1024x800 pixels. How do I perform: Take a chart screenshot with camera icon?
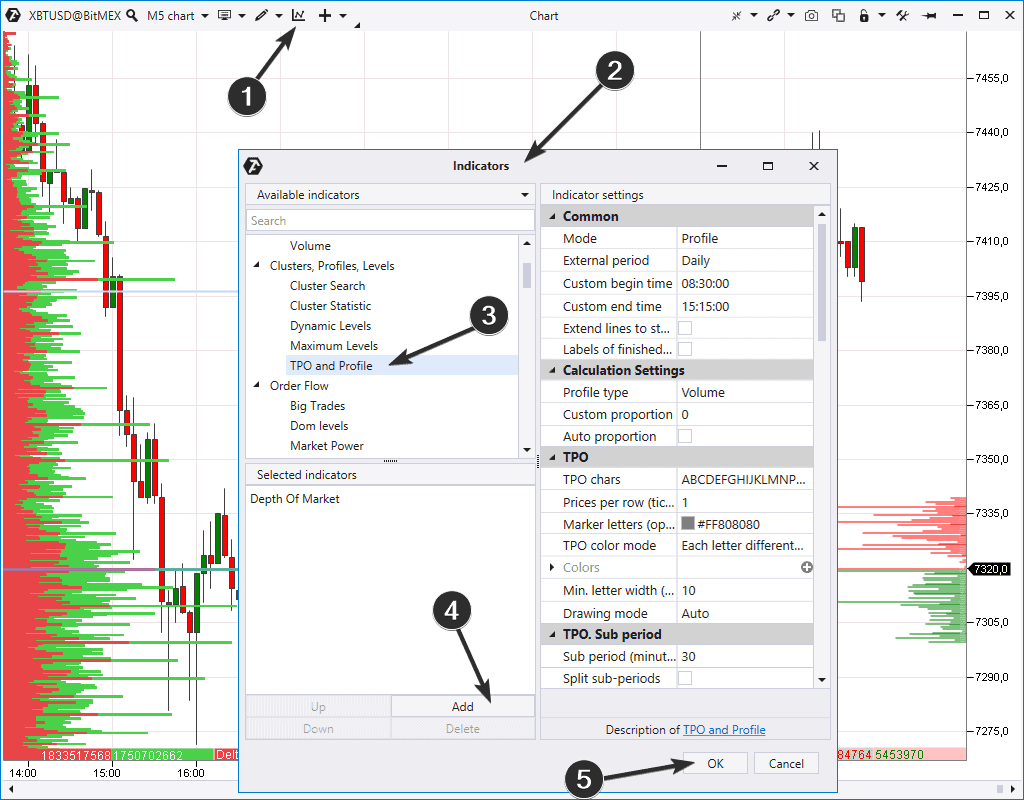(812, 16)
